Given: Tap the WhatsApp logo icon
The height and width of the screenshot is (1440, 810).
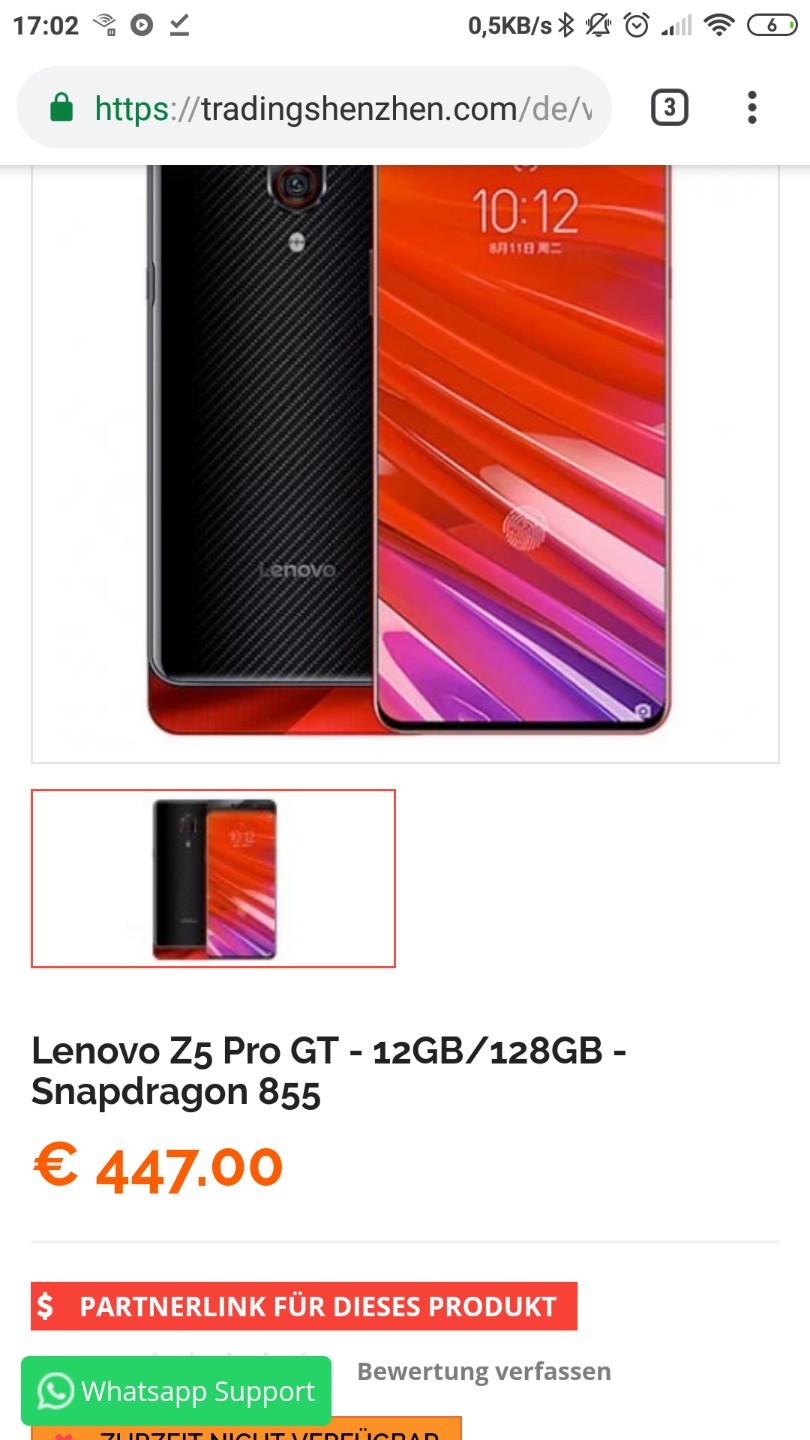Looking at the screenshot, I should coord(55,1391).
